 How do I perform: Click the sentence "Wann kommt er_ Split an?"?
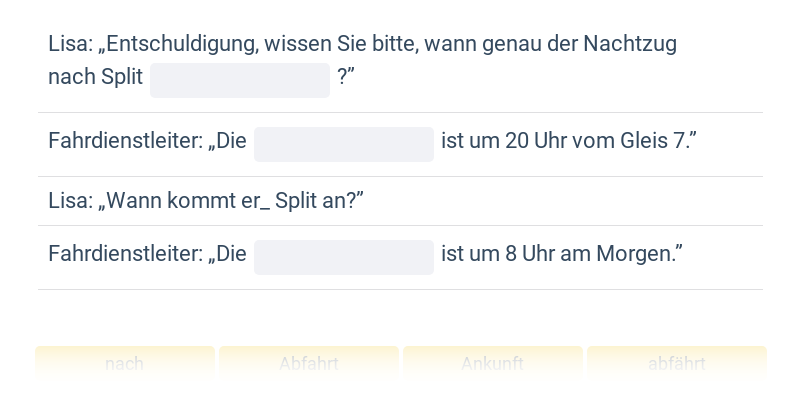(232, 201)
